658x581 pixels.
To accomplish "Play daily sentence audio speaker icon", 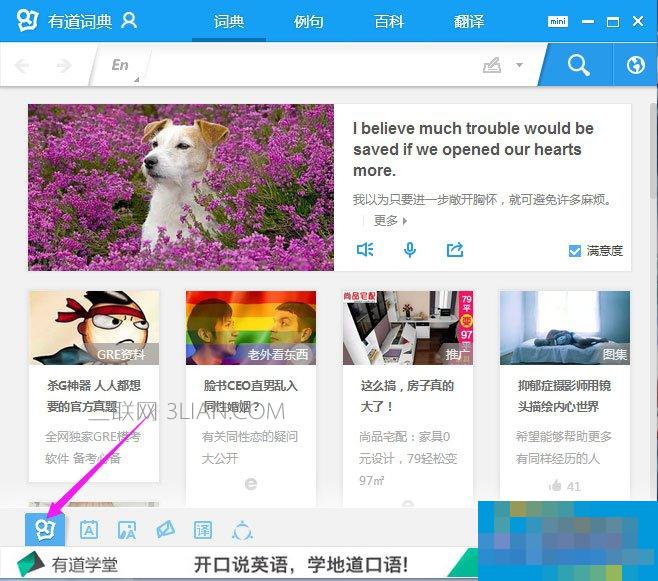I will tap(365, 250).
